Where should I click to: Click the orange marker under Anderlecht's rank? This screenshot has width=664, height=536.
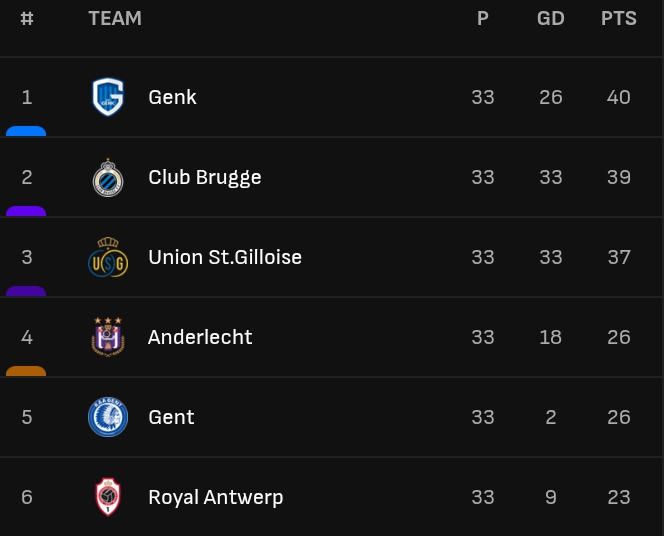click(26, 371)
